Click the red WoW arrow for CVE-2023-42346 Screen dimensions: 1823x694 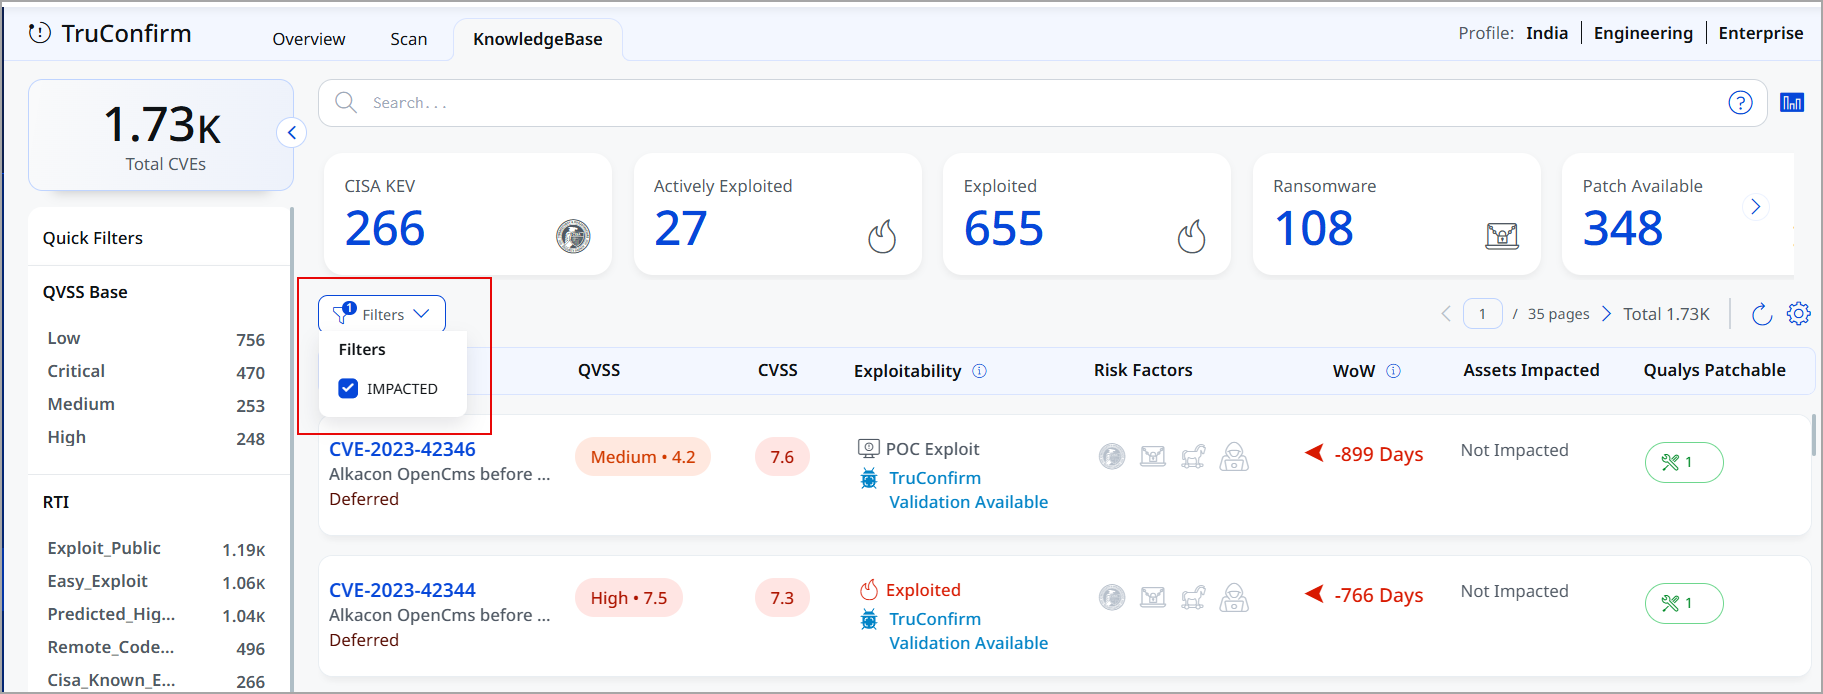click(1314, 453)
